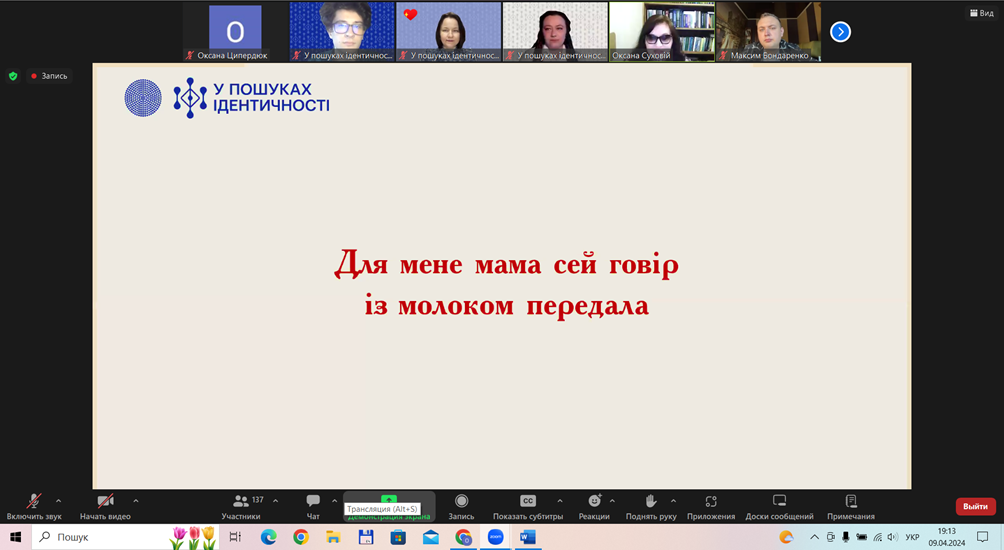Start camera with Начать видео
This screenshot has width=1004, height=550.
105,503
